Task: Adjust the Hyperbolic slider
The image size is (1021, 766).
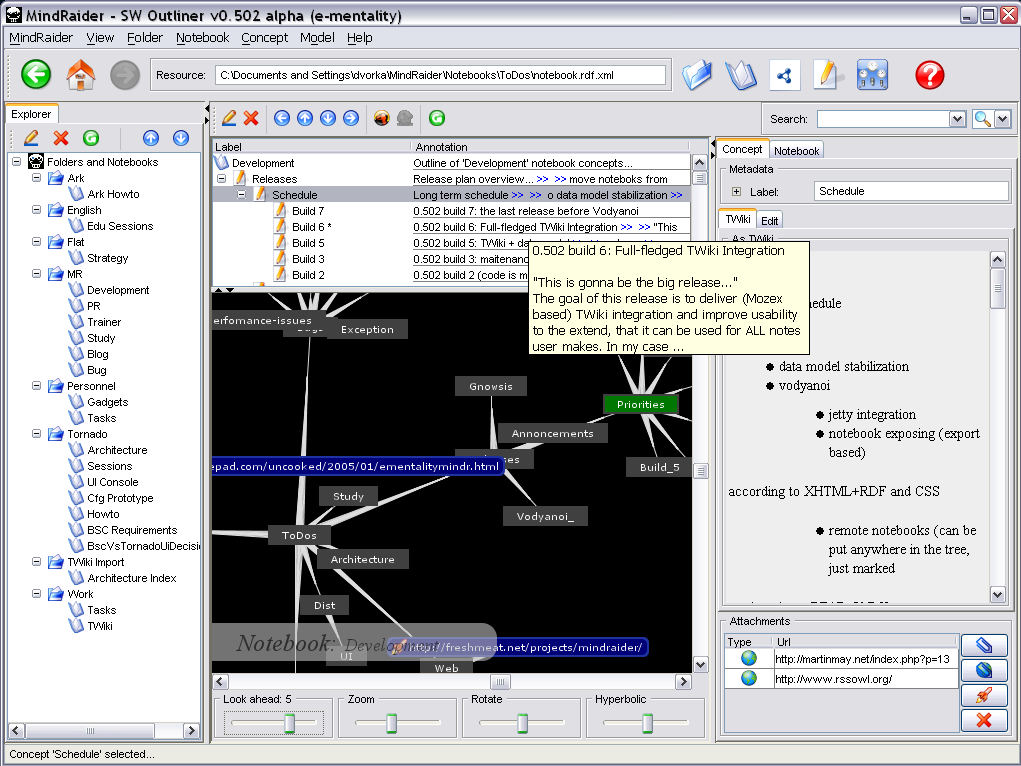Action: click(x=647, y=722)
